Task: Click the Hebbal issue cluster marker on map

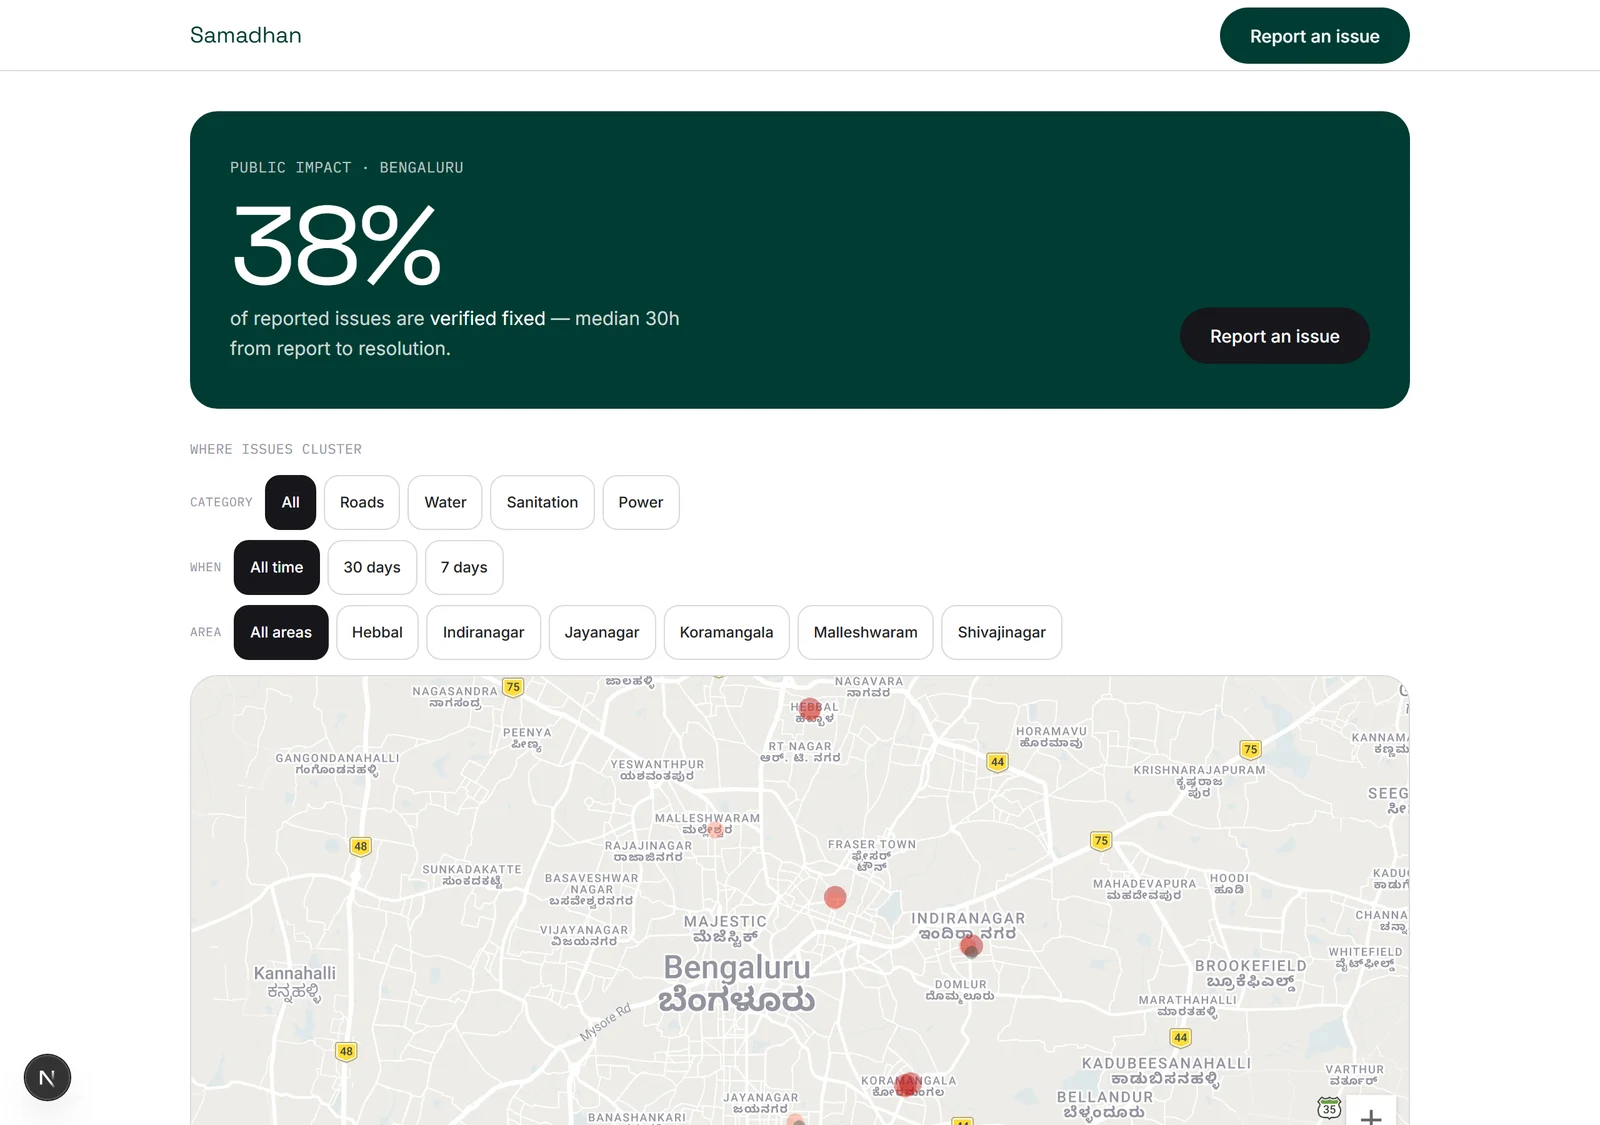Action: pyautogui.click(x=810, y=709)
